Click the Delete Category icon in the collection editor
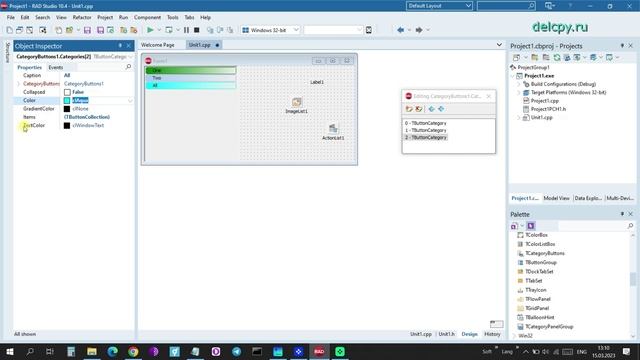 click(x=419, y=109)
